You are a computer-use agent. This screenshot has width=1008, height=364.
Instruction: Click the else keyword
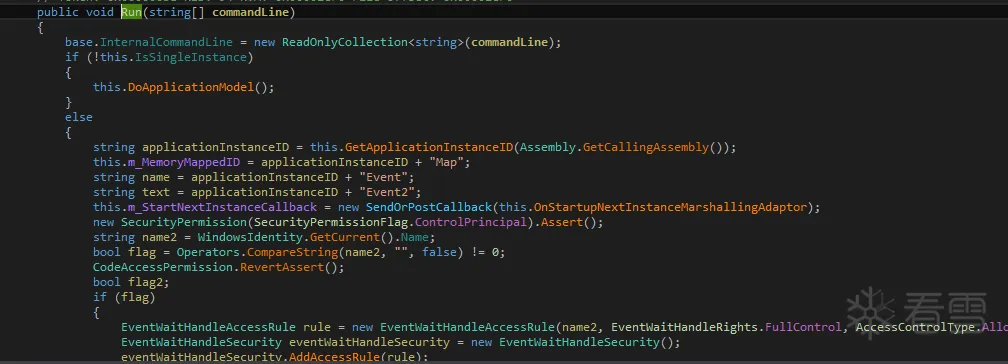coord(78,117)
